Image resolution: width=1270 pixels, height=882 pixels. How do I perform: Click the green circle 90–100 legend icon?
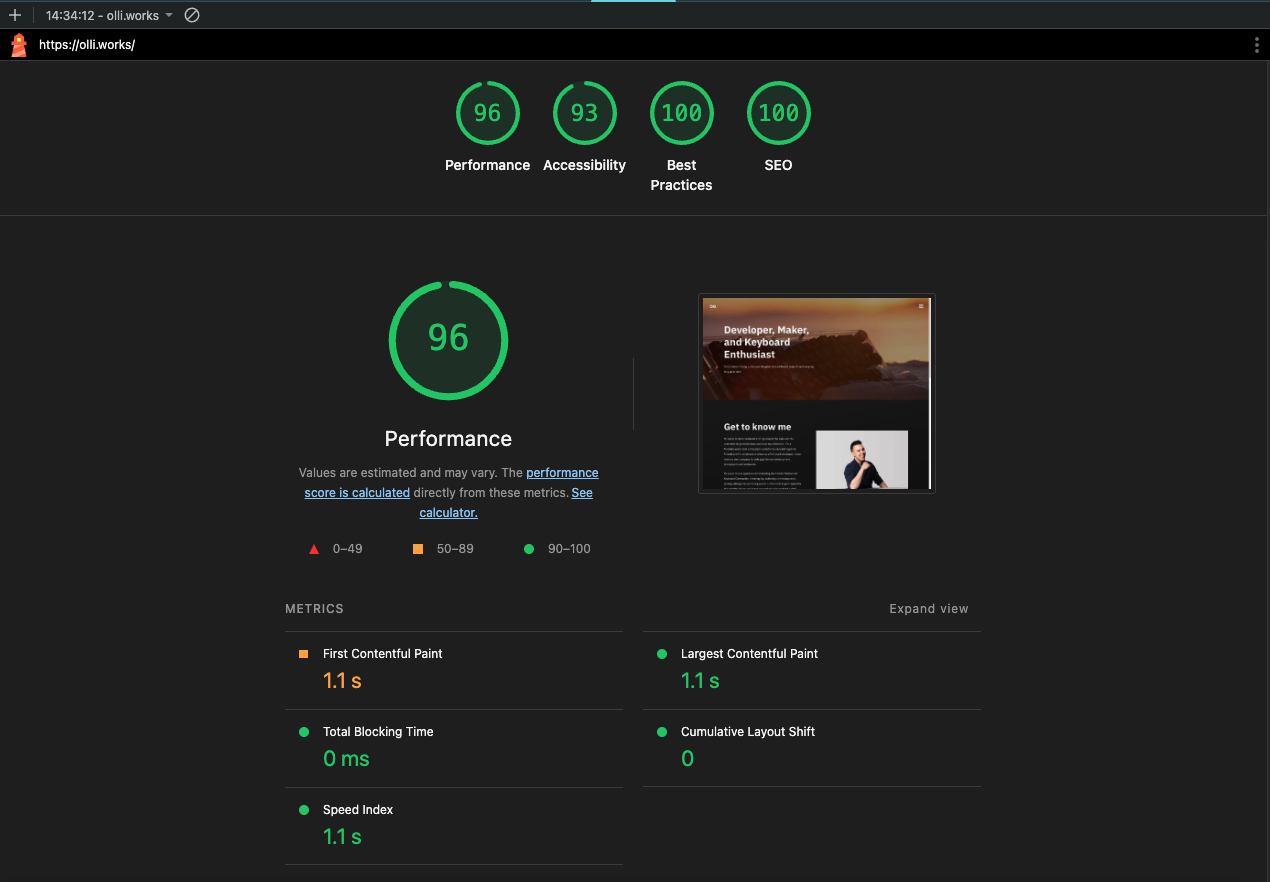click(529, 549)
